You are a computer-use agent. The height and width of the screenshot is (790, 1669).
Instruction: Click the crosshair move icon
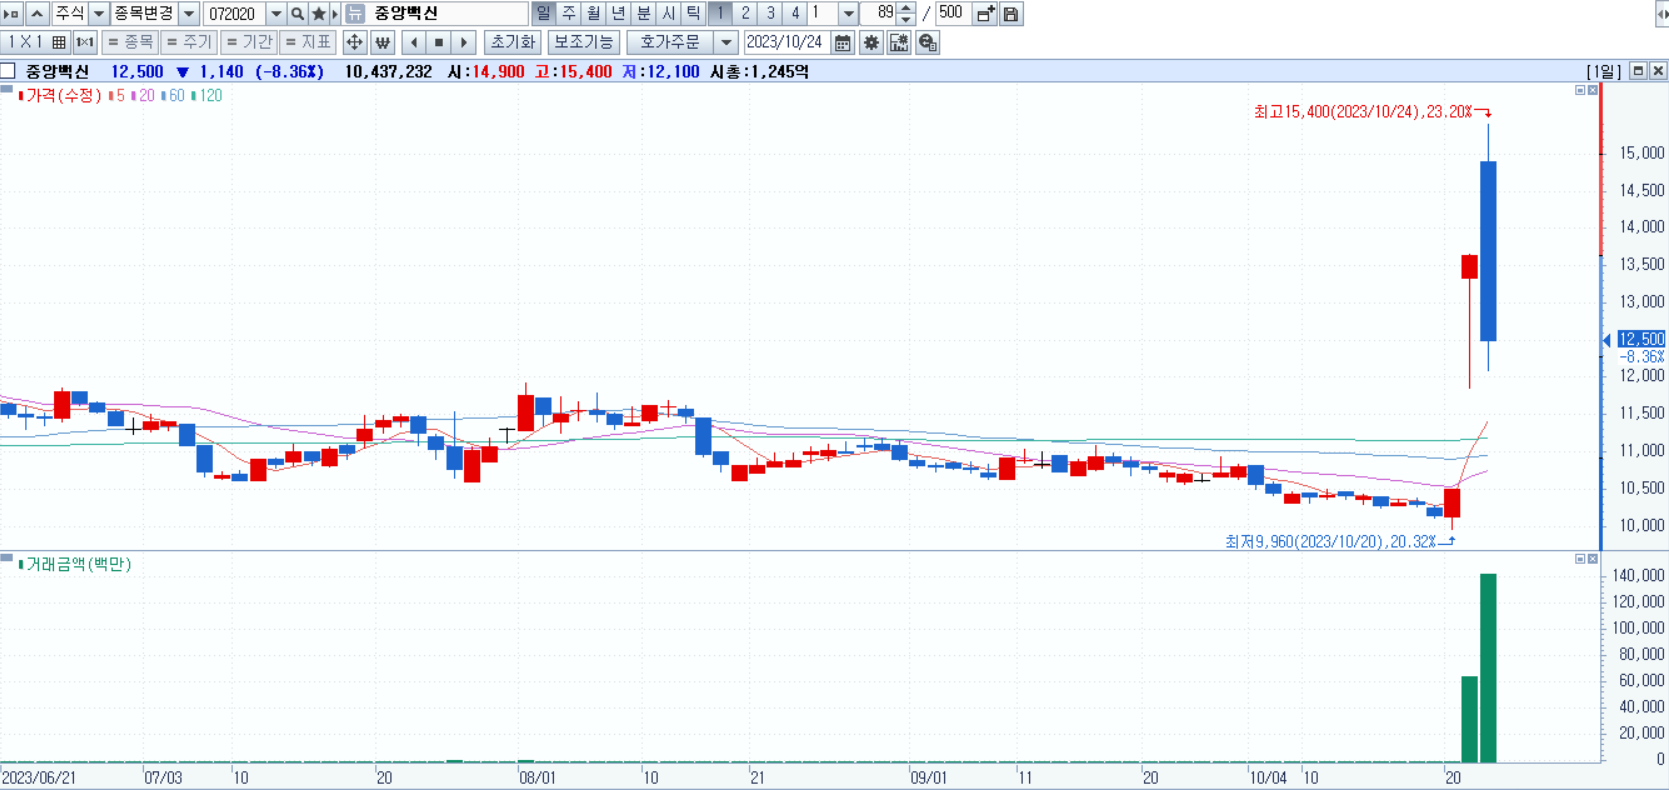pyautogui.click(x=354, y=42)
